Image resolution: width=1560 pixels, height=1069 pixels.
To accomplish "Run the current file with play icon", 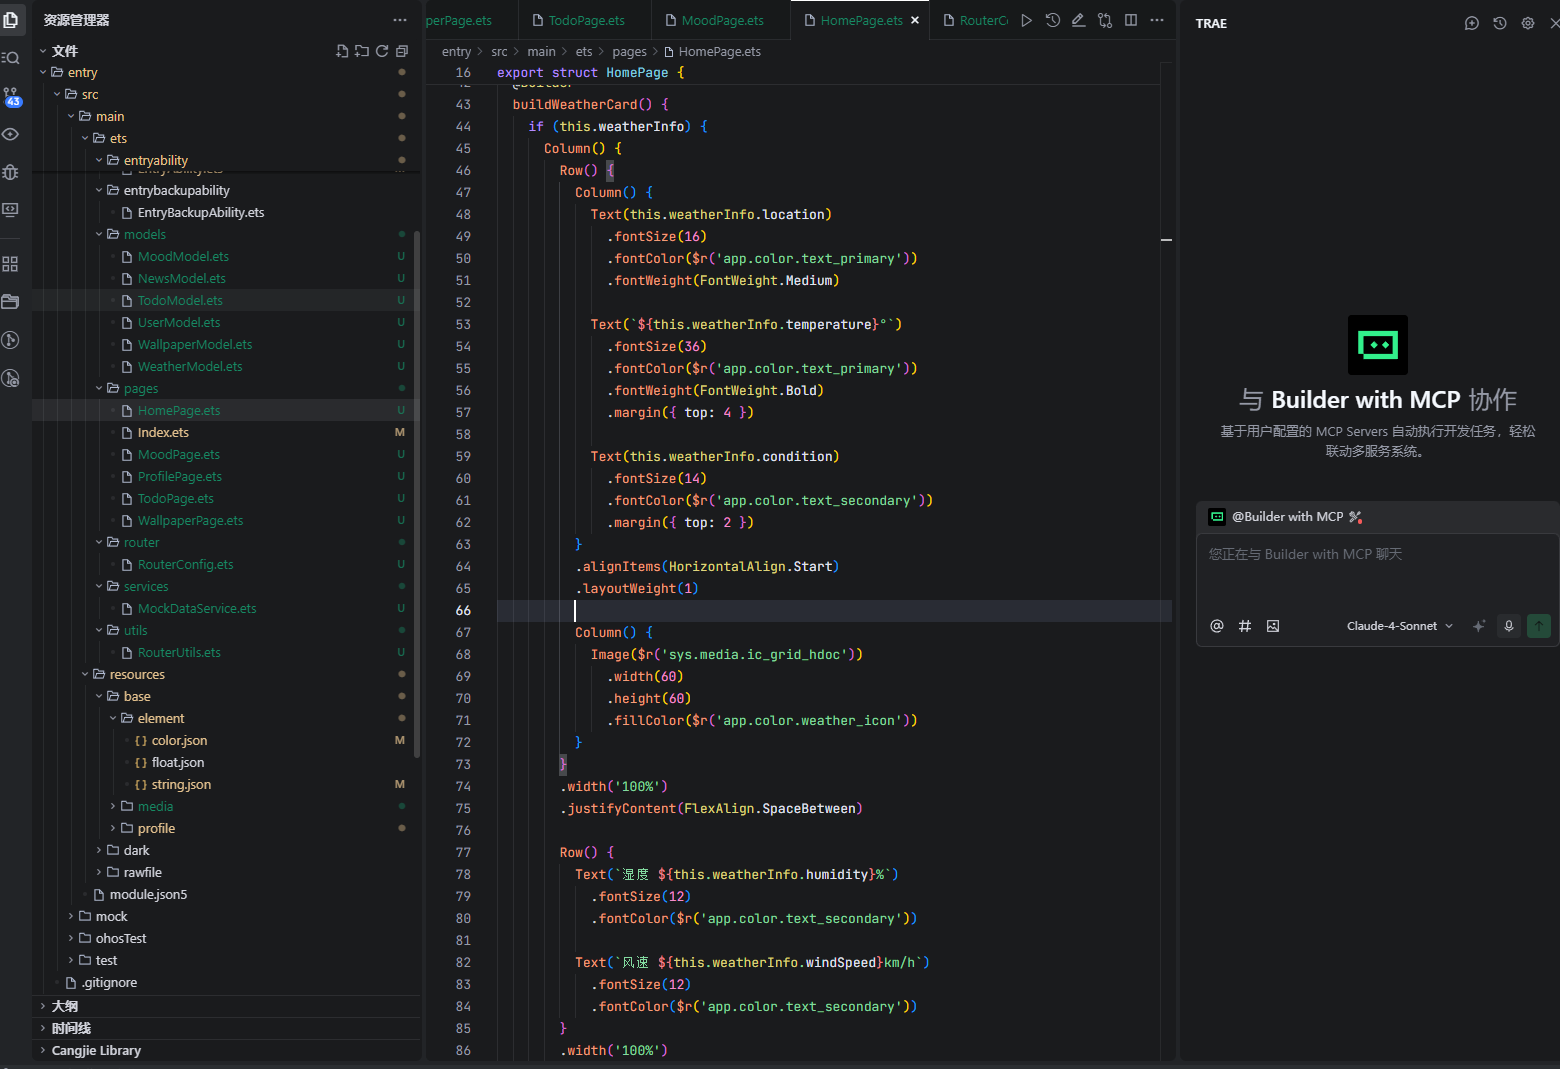I will coord(1026,20).
